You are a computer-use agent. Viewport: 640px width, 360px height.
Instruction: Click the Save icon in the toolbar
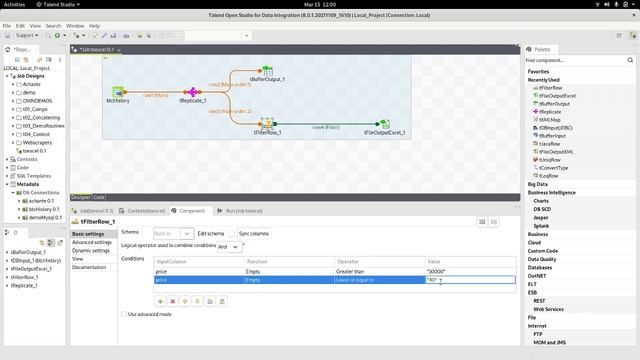pyautogui.click(x=7, y=36)
